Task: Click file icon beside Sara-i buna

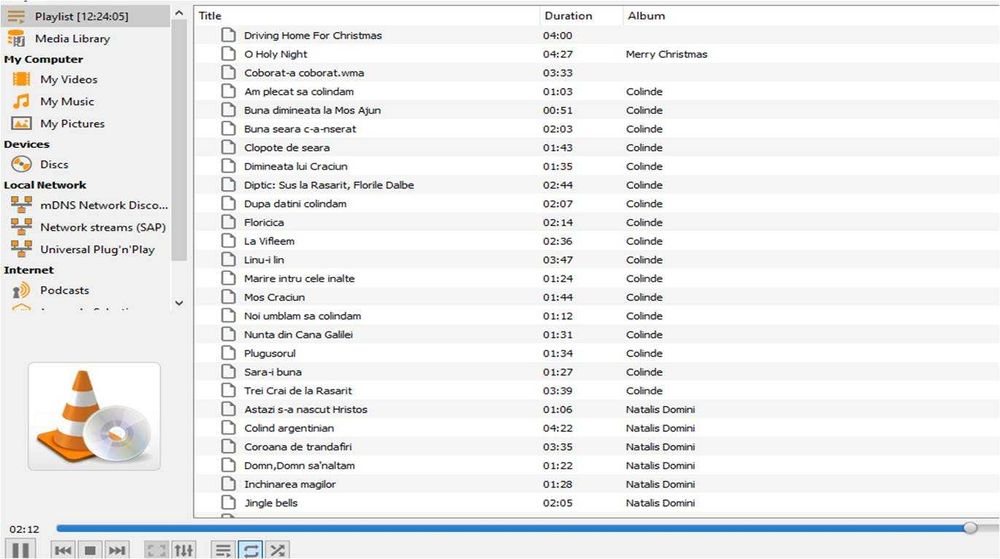Action: pos(228,372)
